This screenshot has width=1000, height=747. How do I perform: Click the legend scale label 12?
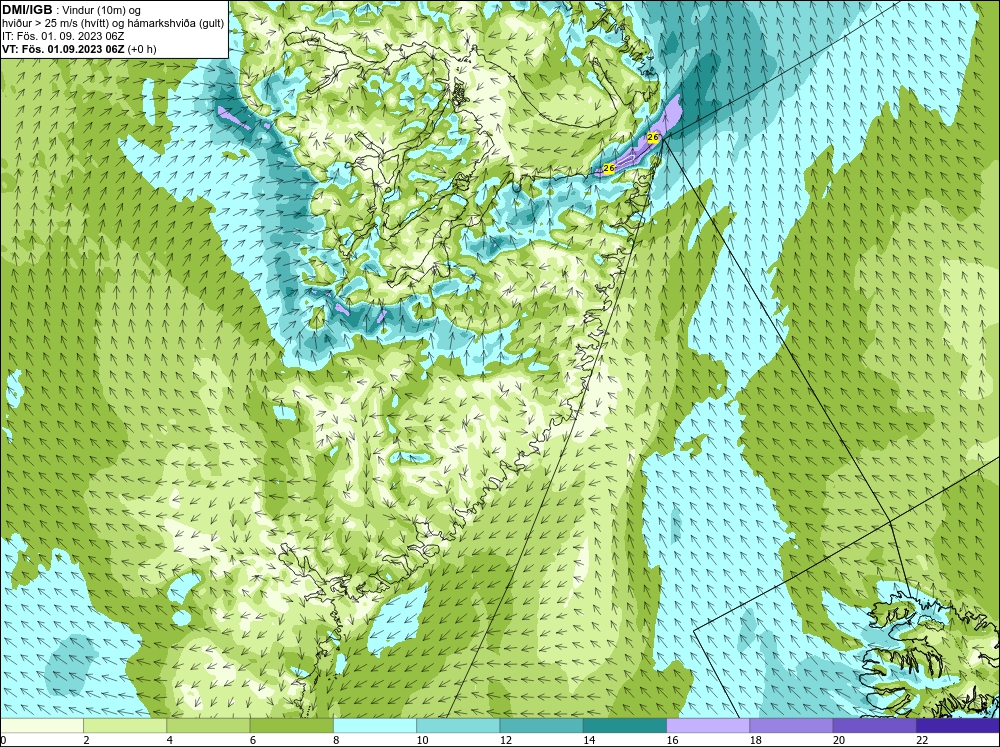506,740
